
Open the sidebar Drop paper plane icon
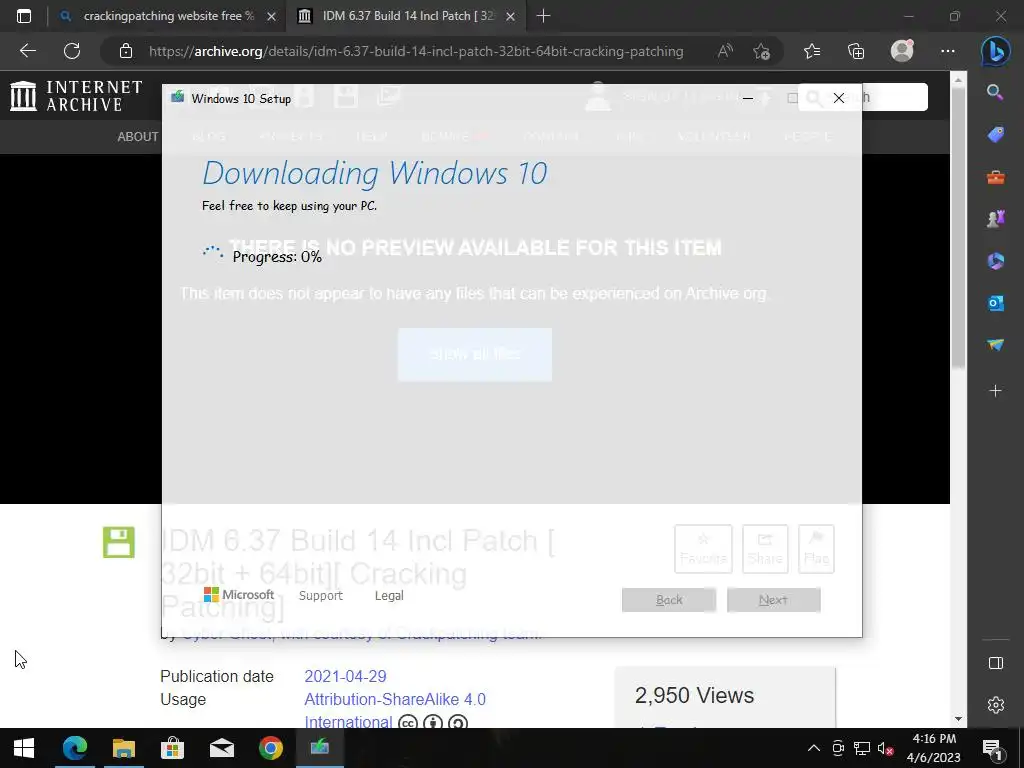(x=995, y=345)
